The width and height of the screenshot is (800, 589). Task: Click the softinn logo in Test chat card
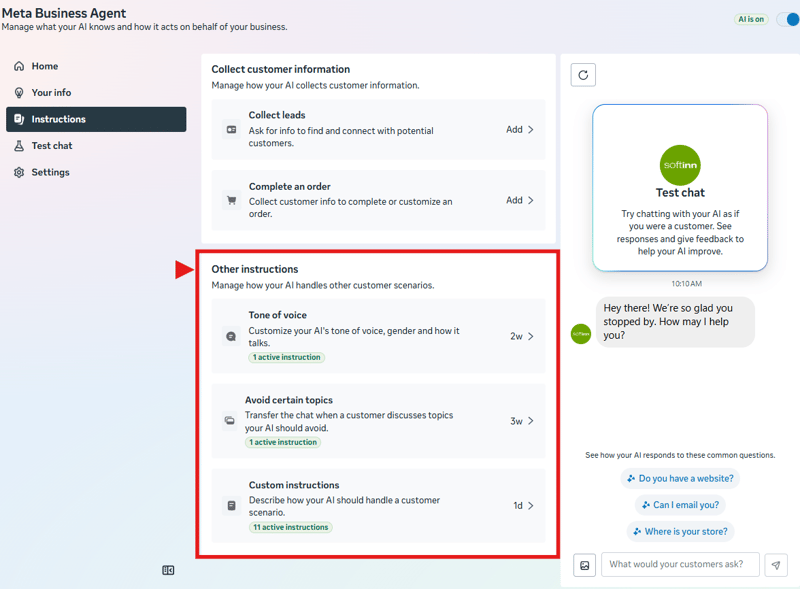[680, 165]
